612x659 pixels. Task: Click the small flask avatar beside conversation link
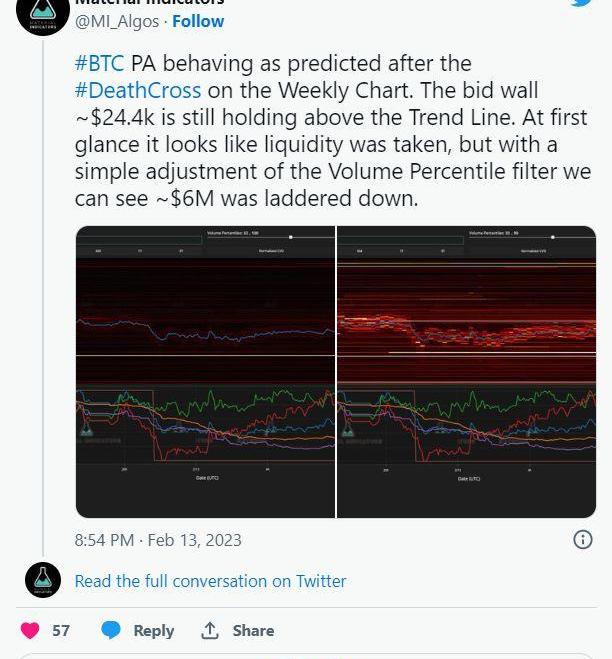pyautogui.click(x=42, y=580)
